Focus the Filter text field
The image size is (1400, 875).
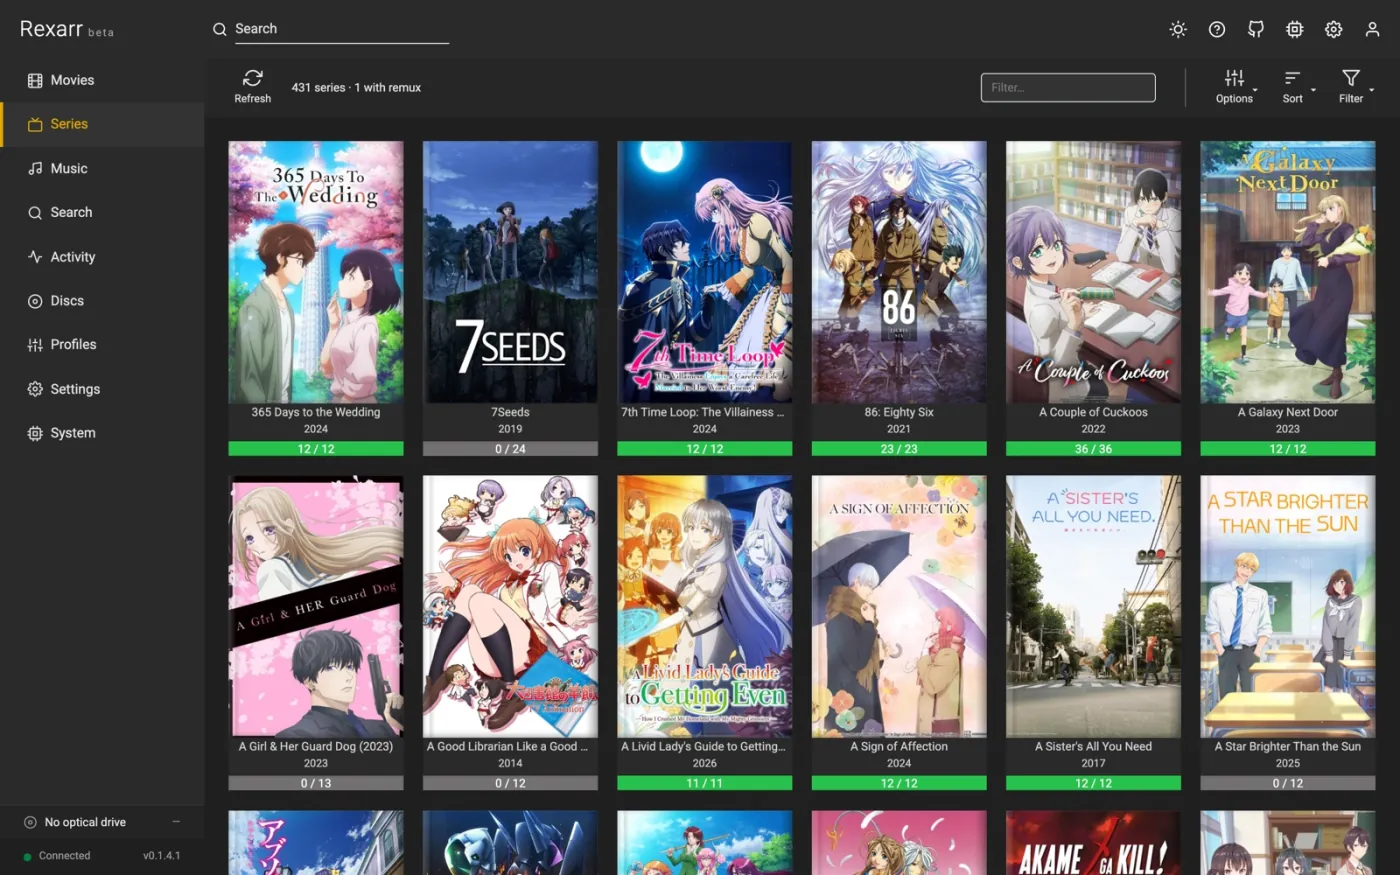click(1068, 87)
